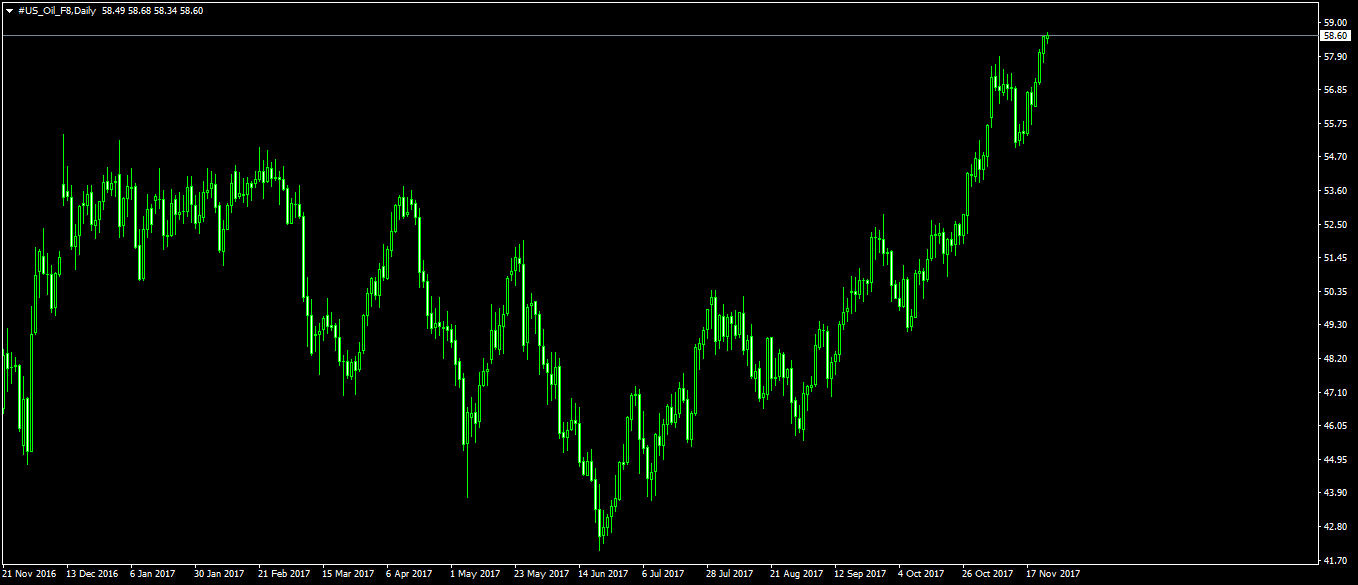Click the 26 Oct 2017 date label
Image resolution: width=1358 pixels, height=585 pixels.
[988, 574]
